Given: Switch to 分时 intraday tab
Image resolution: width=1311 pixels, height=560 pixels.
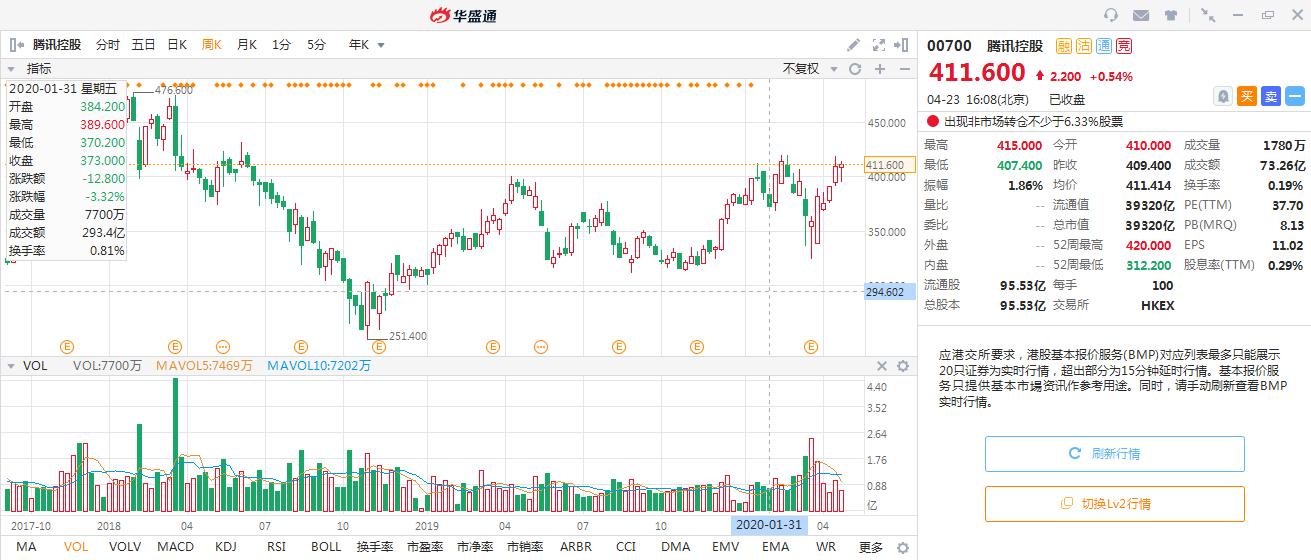Looking at the screenshot, I should point(107,45).
